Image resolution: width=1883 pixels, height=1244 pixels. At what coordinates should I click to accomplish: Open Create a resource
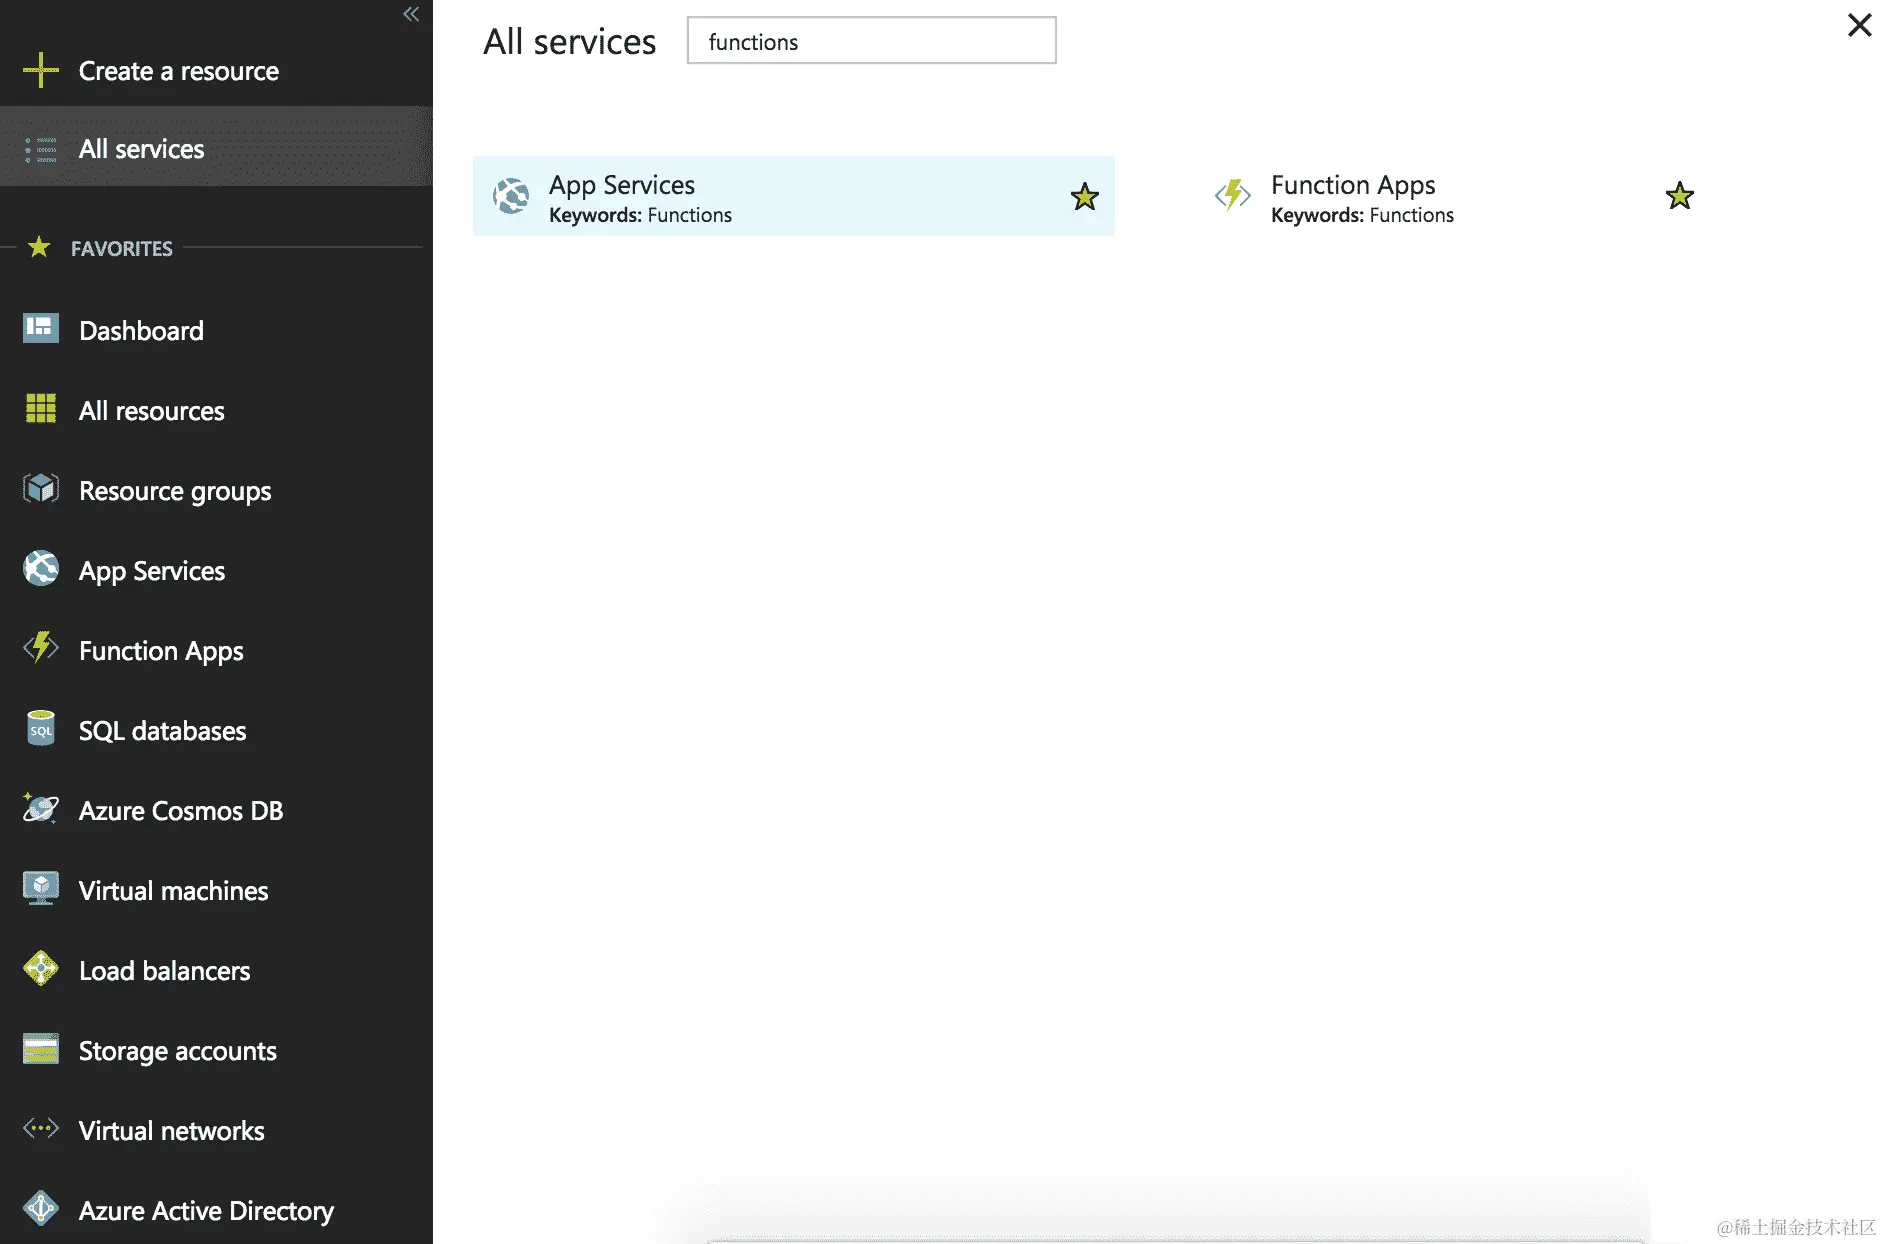(216, 71)
